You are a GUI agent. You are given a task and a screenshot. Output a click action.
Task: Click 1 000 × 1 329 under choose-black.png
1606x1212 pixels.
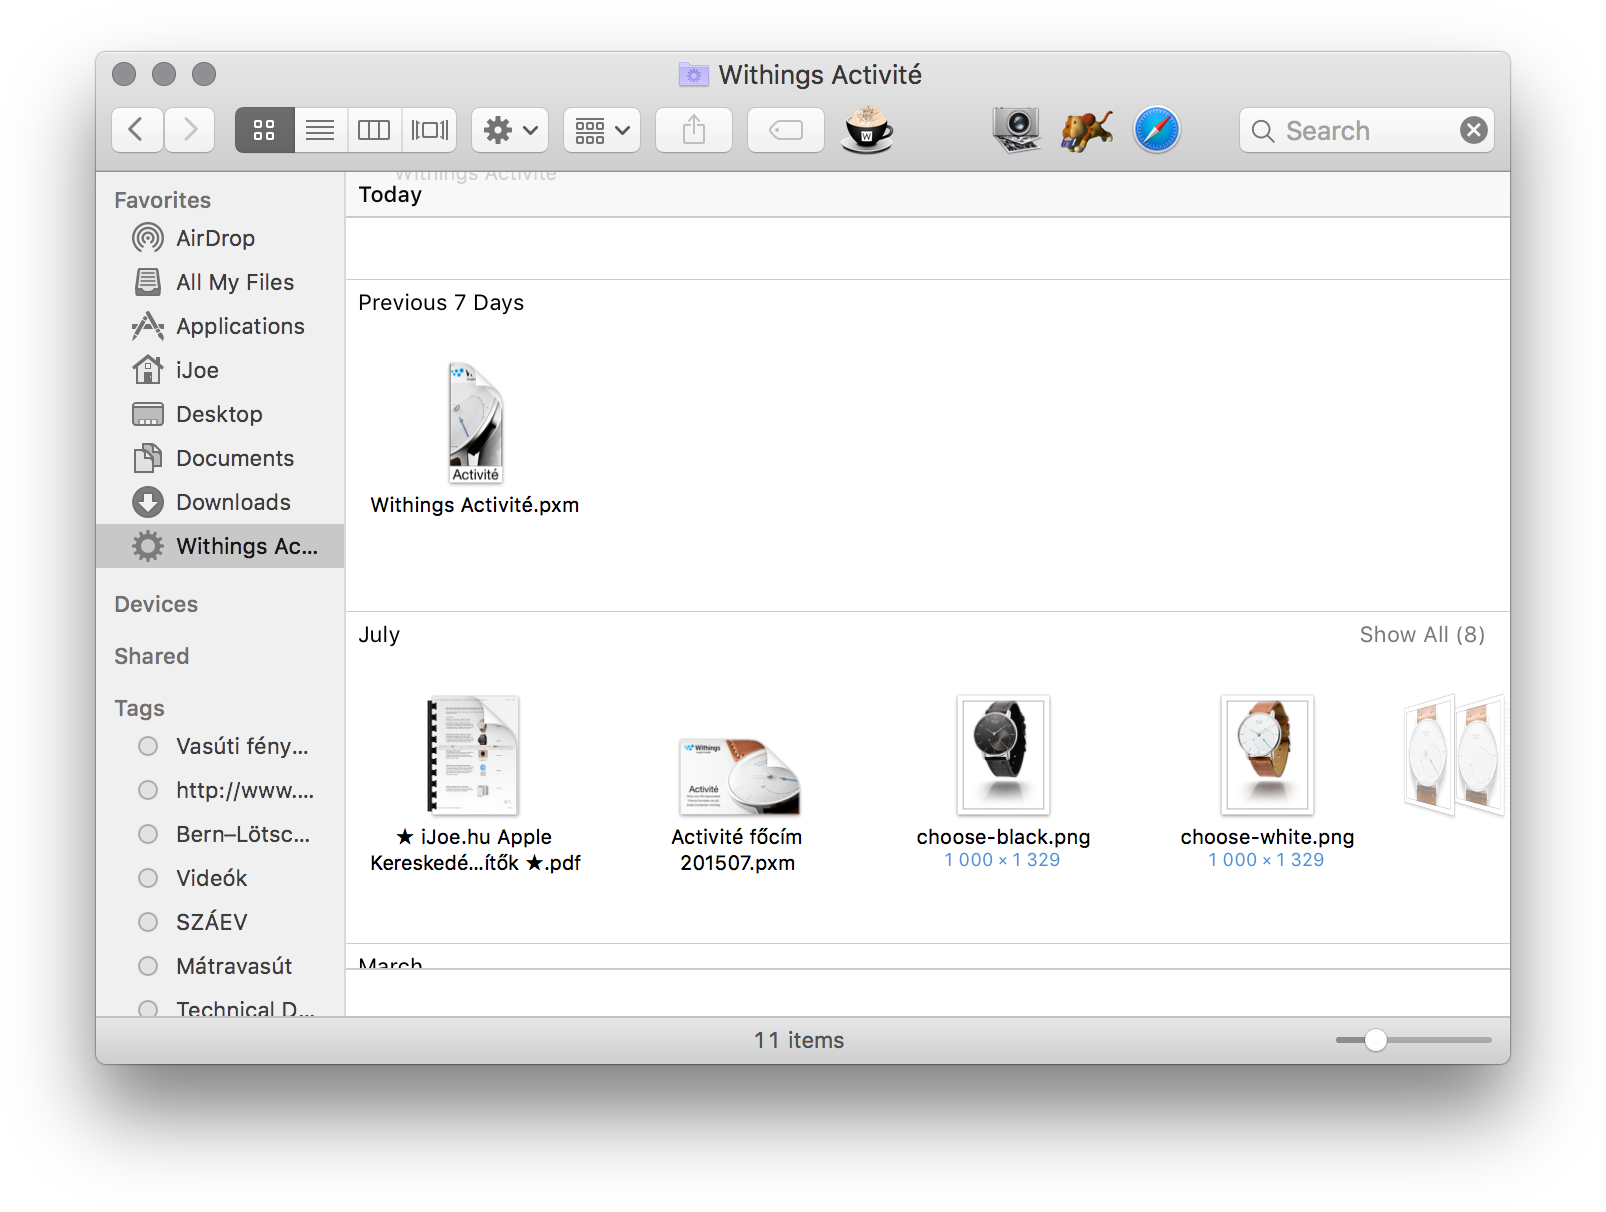click(1002, 860)
